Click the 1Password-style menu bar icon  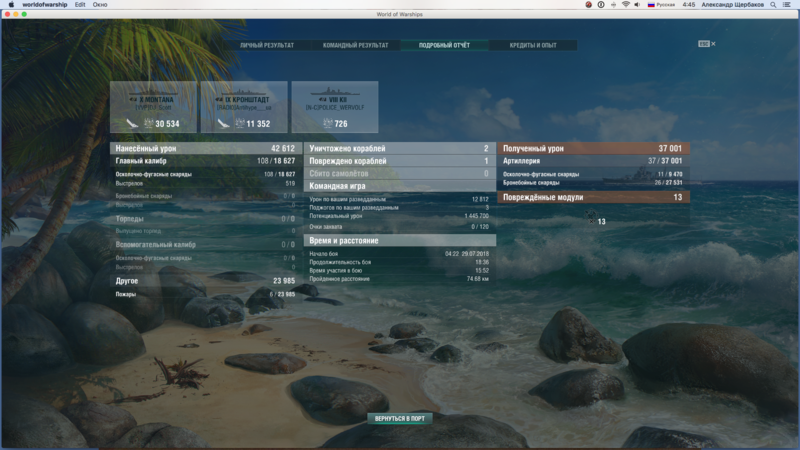coord(601,4)
